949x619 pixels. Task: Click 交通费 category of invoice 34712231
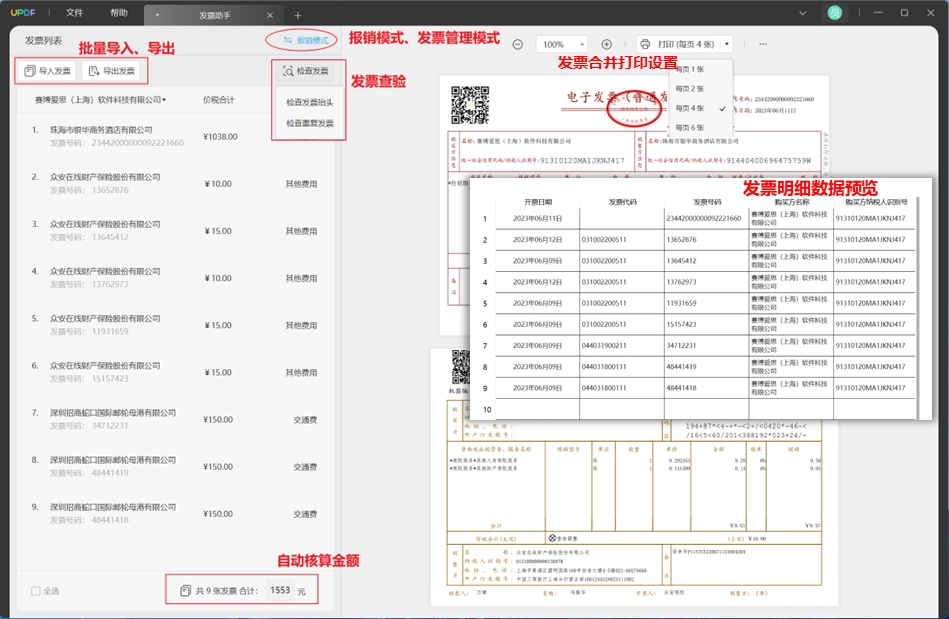click(x=305, y=419)
